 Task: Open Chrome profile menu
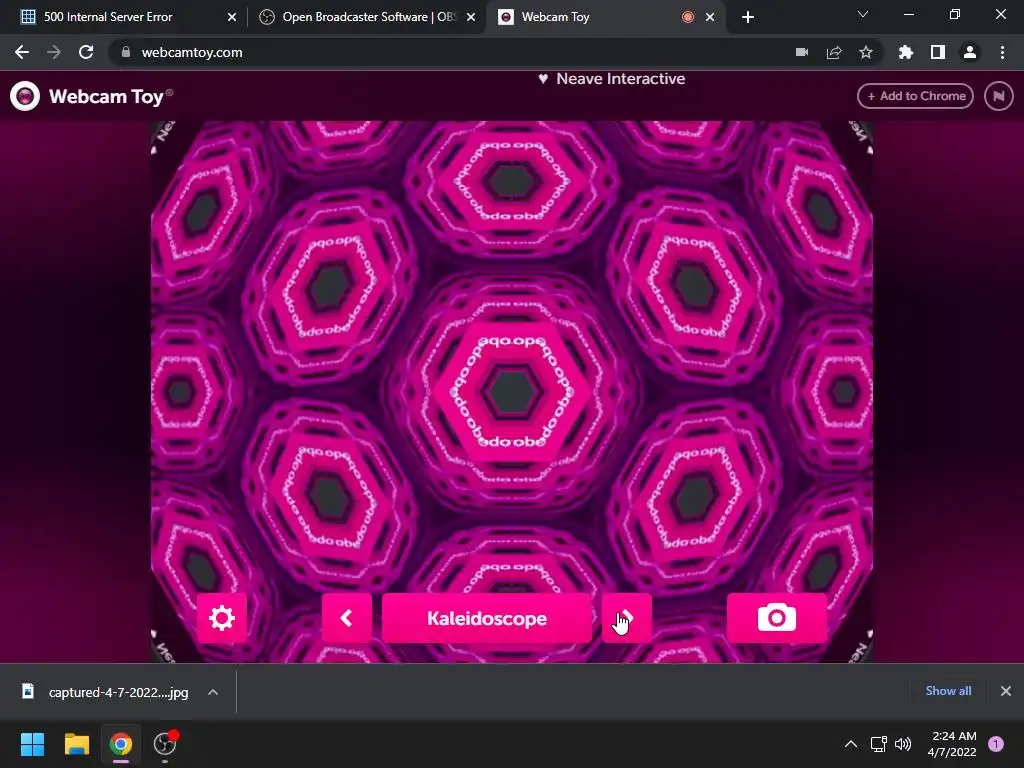(x=970, y=52)
